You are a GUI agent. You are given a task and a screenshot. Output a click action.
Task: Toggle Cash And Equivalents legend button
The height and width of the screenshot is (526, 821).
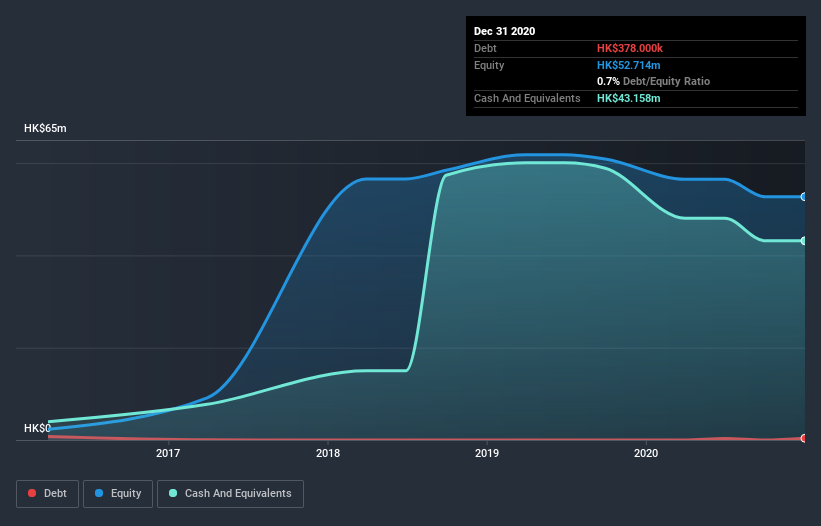pyautogui.click(x=230, y=494)
